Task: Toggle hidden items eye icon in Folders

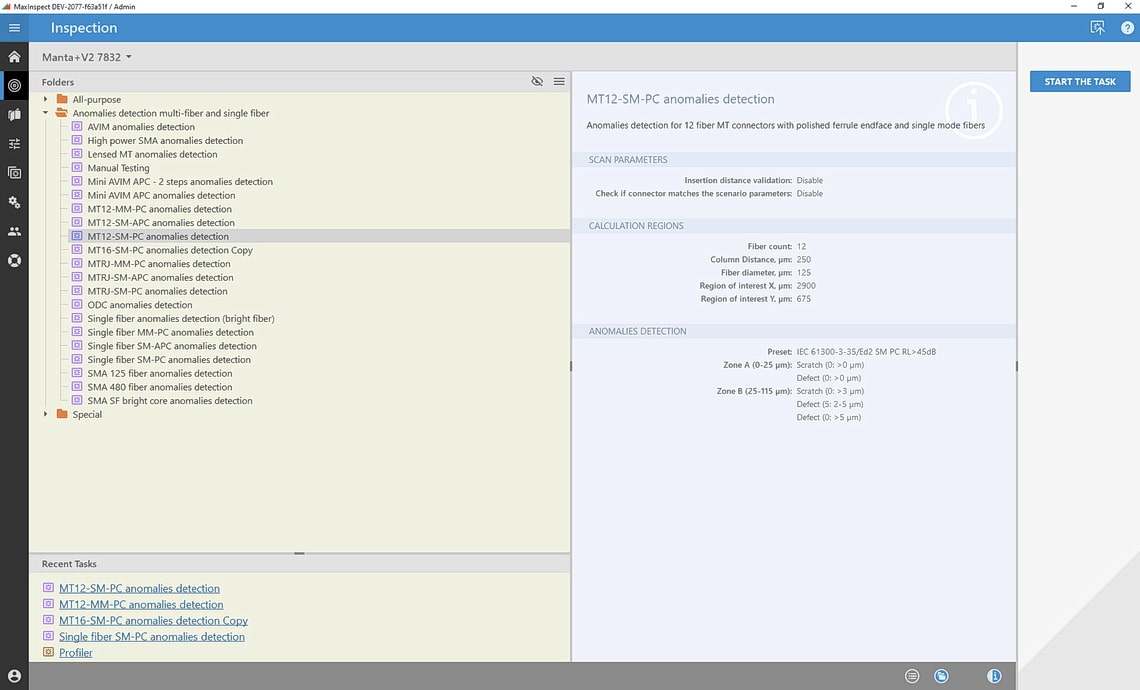Action: [x=537, y=81]
